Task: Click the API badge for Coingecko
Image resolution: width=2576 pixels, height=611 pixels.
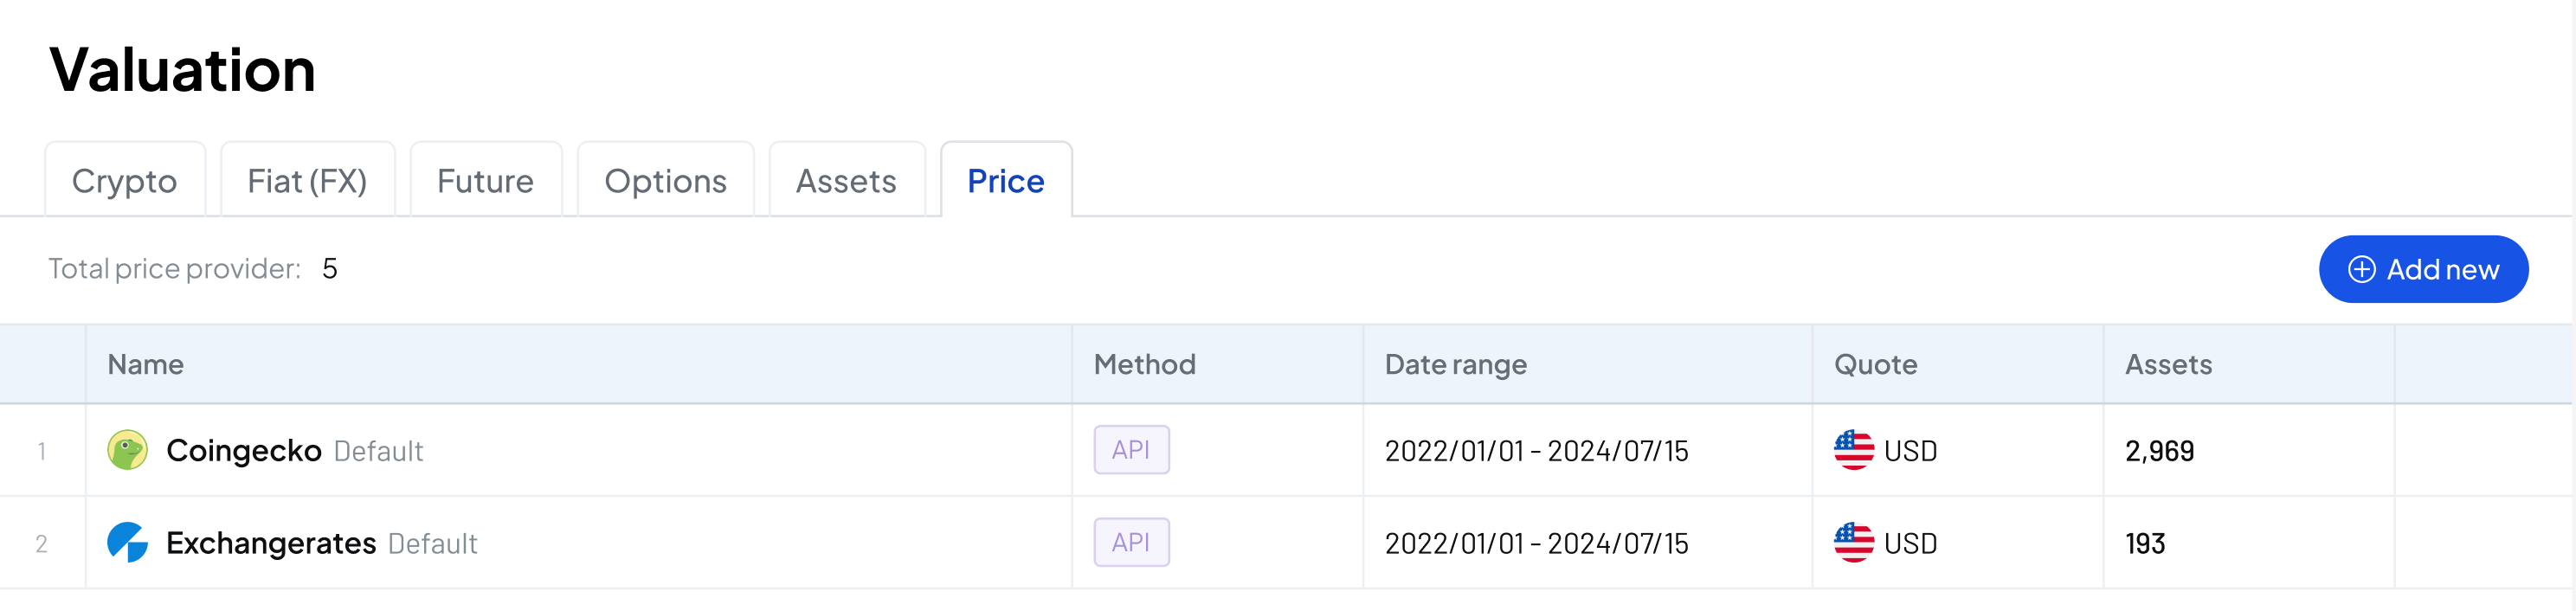Action: (x=1131, y=450)
